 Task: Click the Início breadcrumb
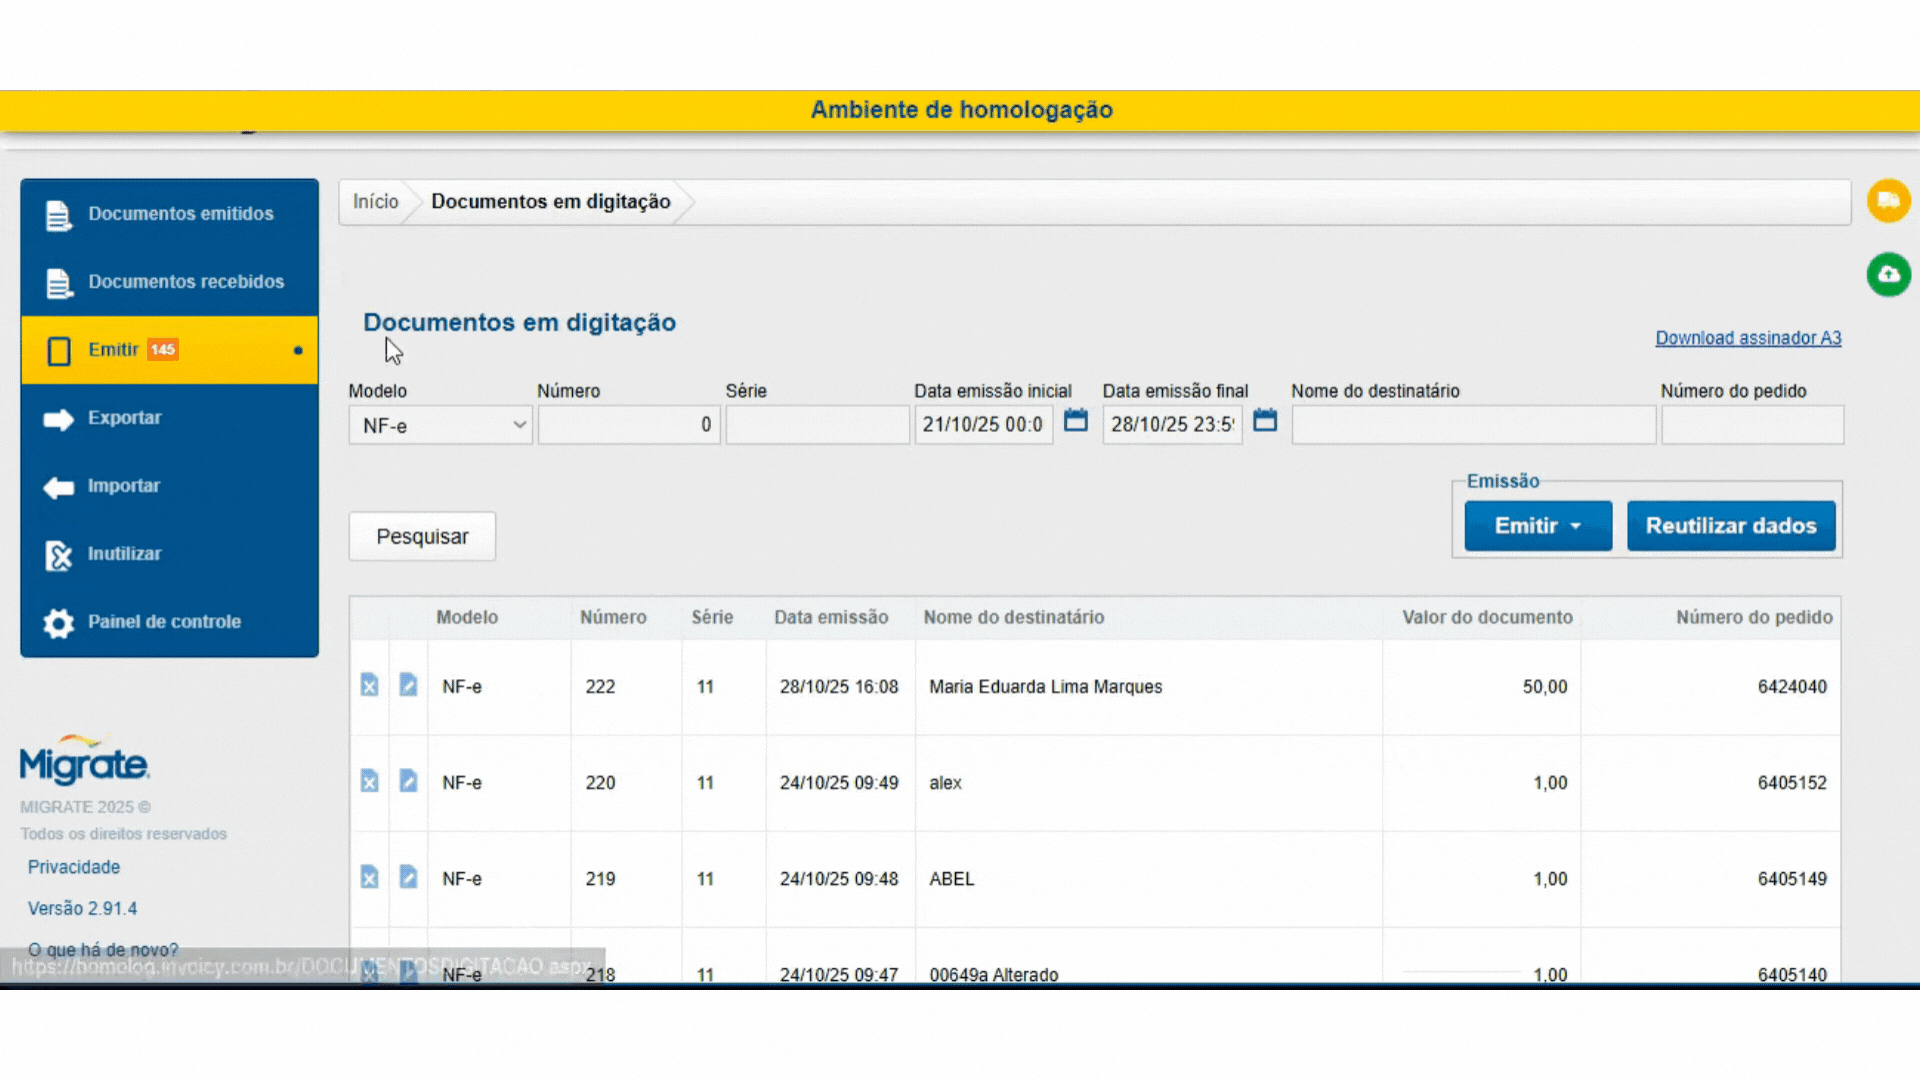click(x=375, y=202)
